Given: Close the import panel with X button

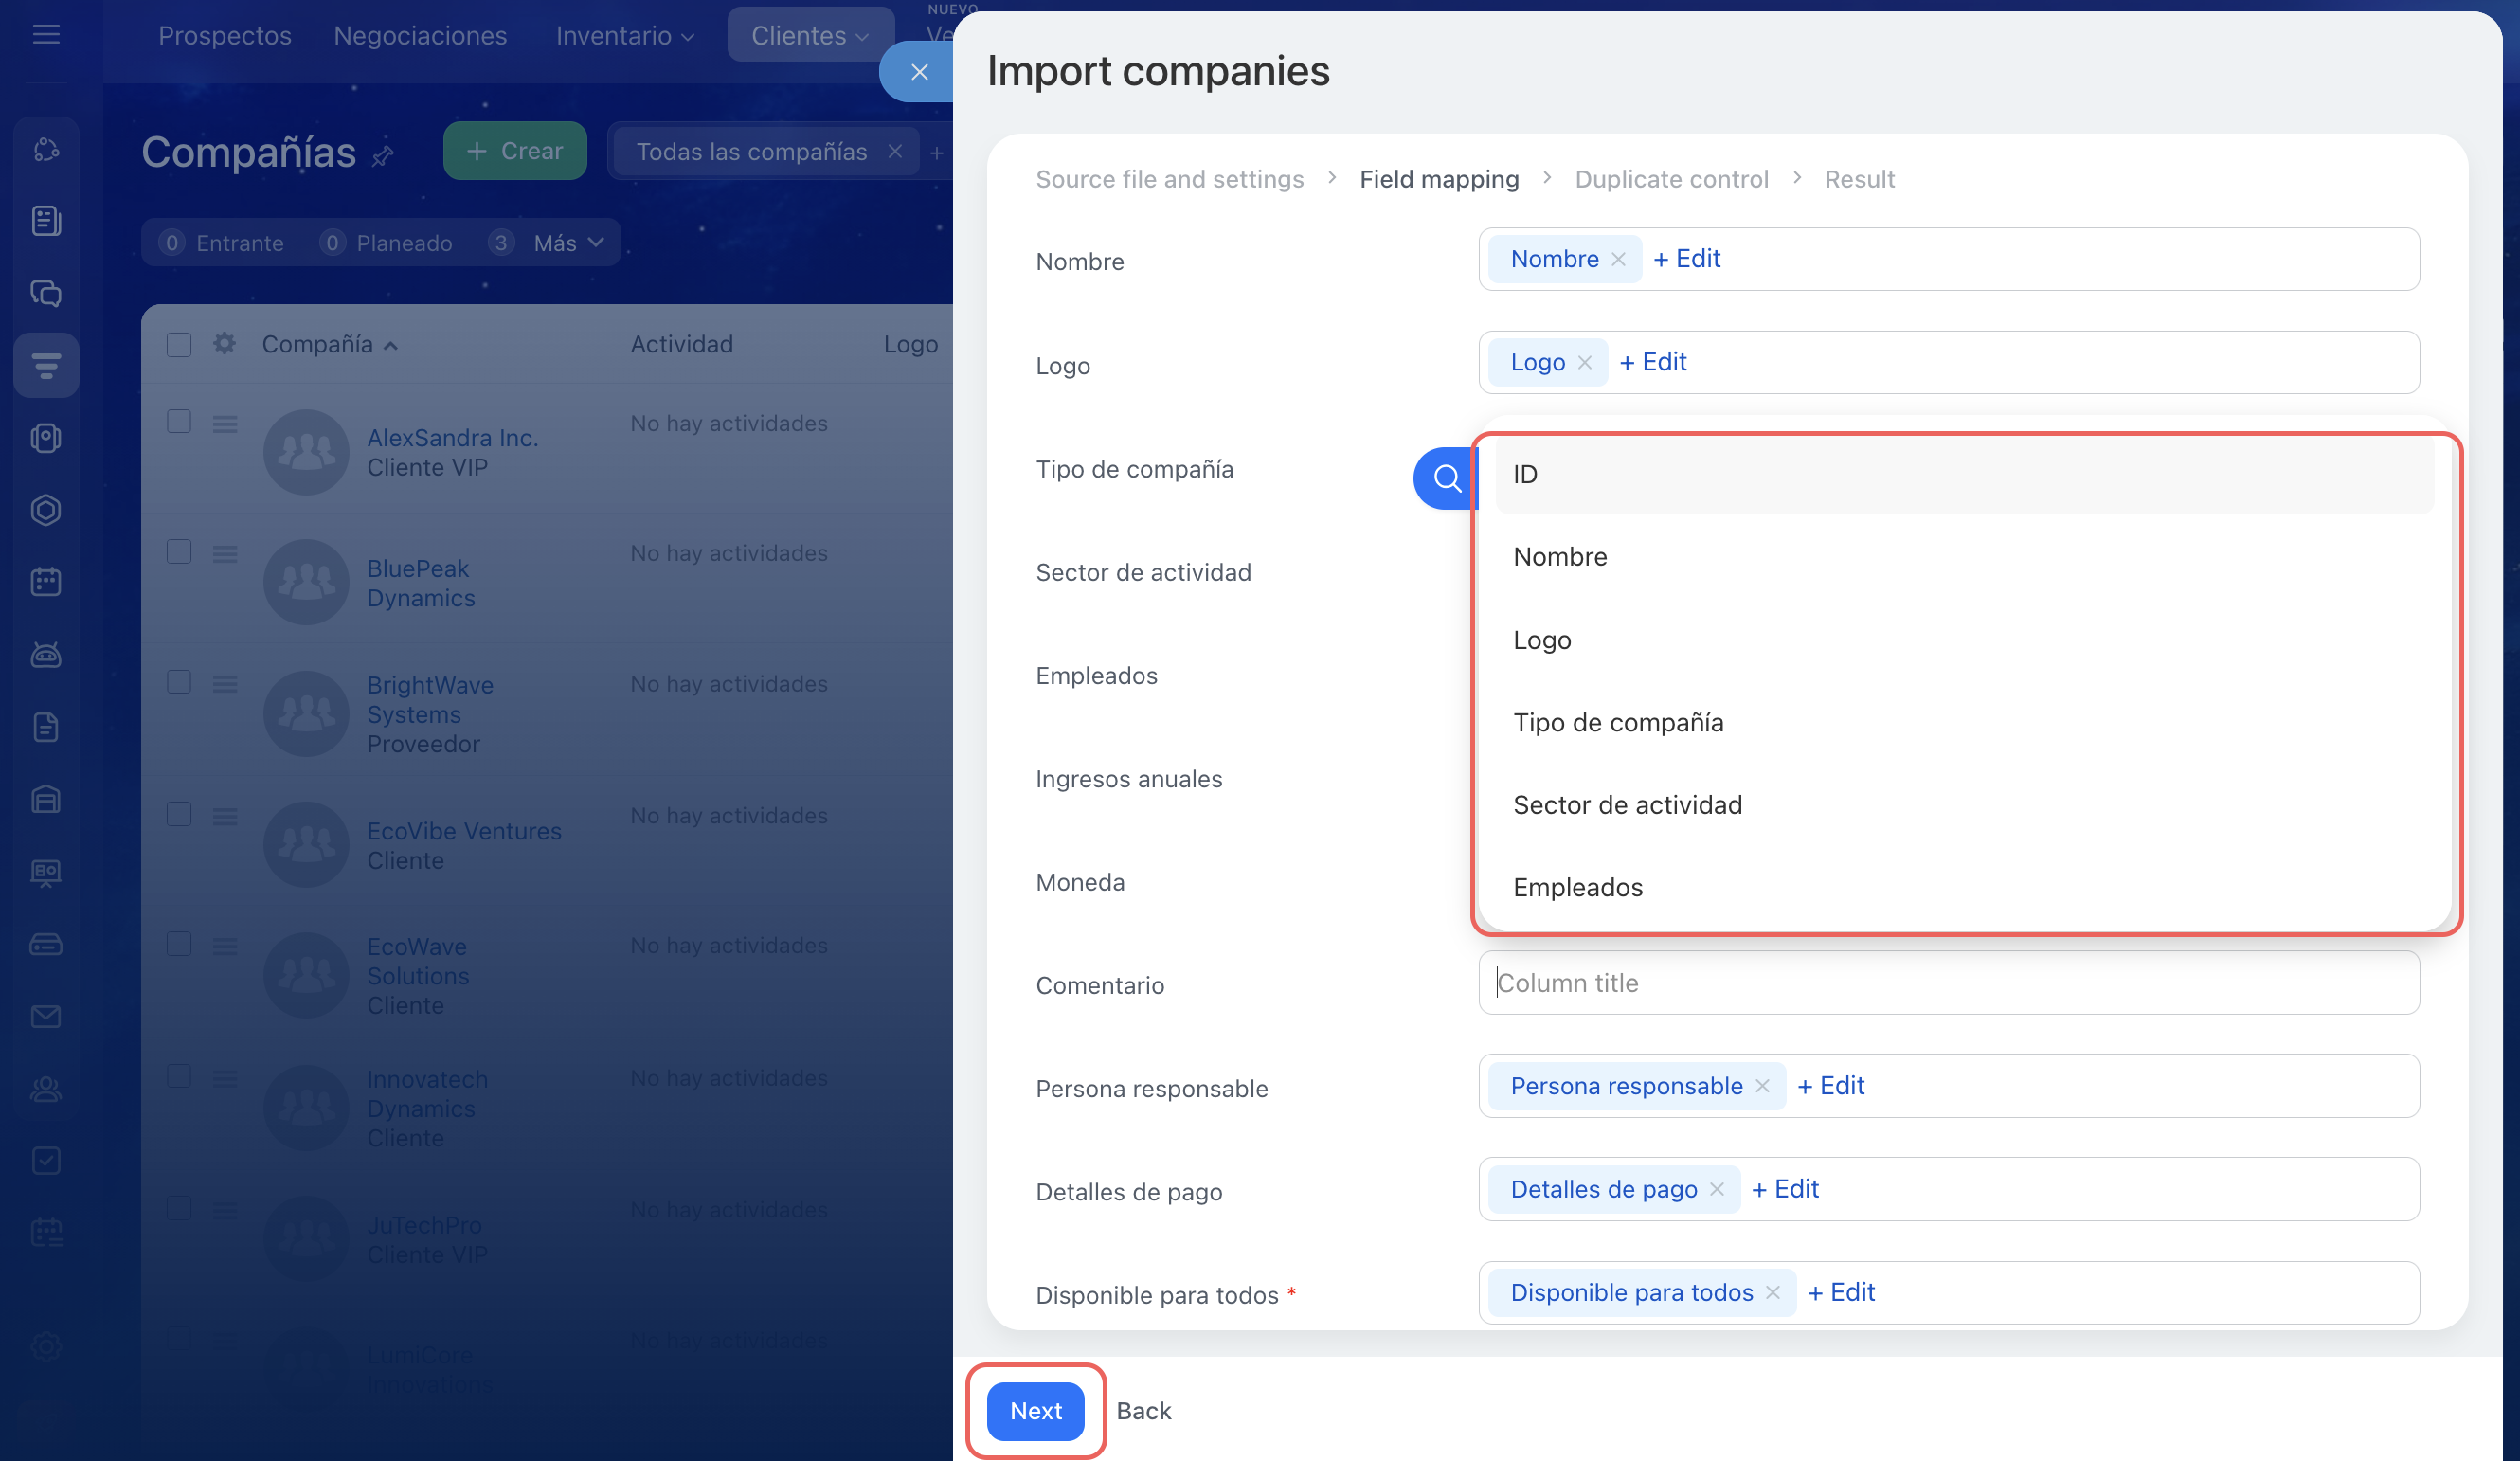Looking at the screenshot, I should [919, 72].
